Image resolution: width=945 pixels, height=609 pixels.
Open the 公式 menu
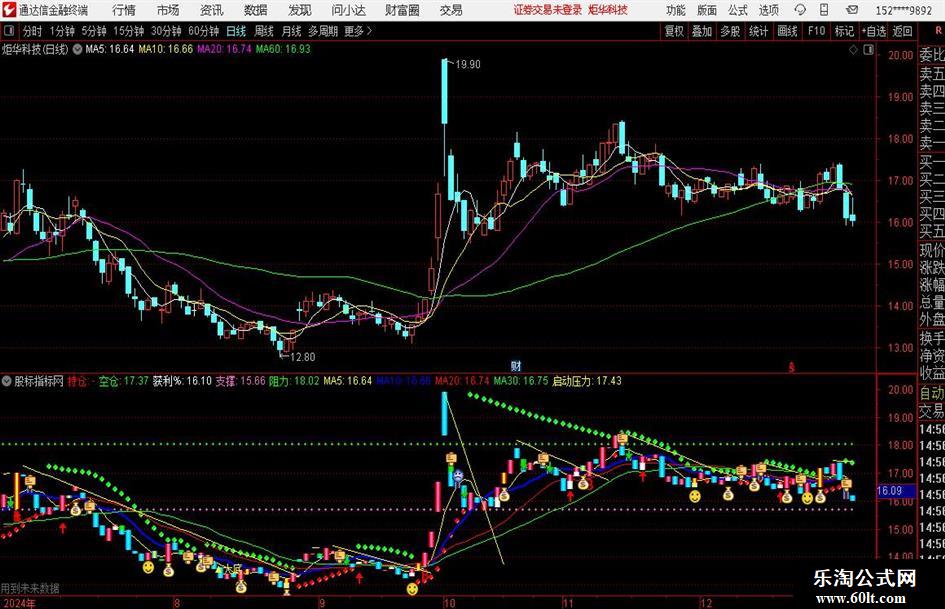738,10
